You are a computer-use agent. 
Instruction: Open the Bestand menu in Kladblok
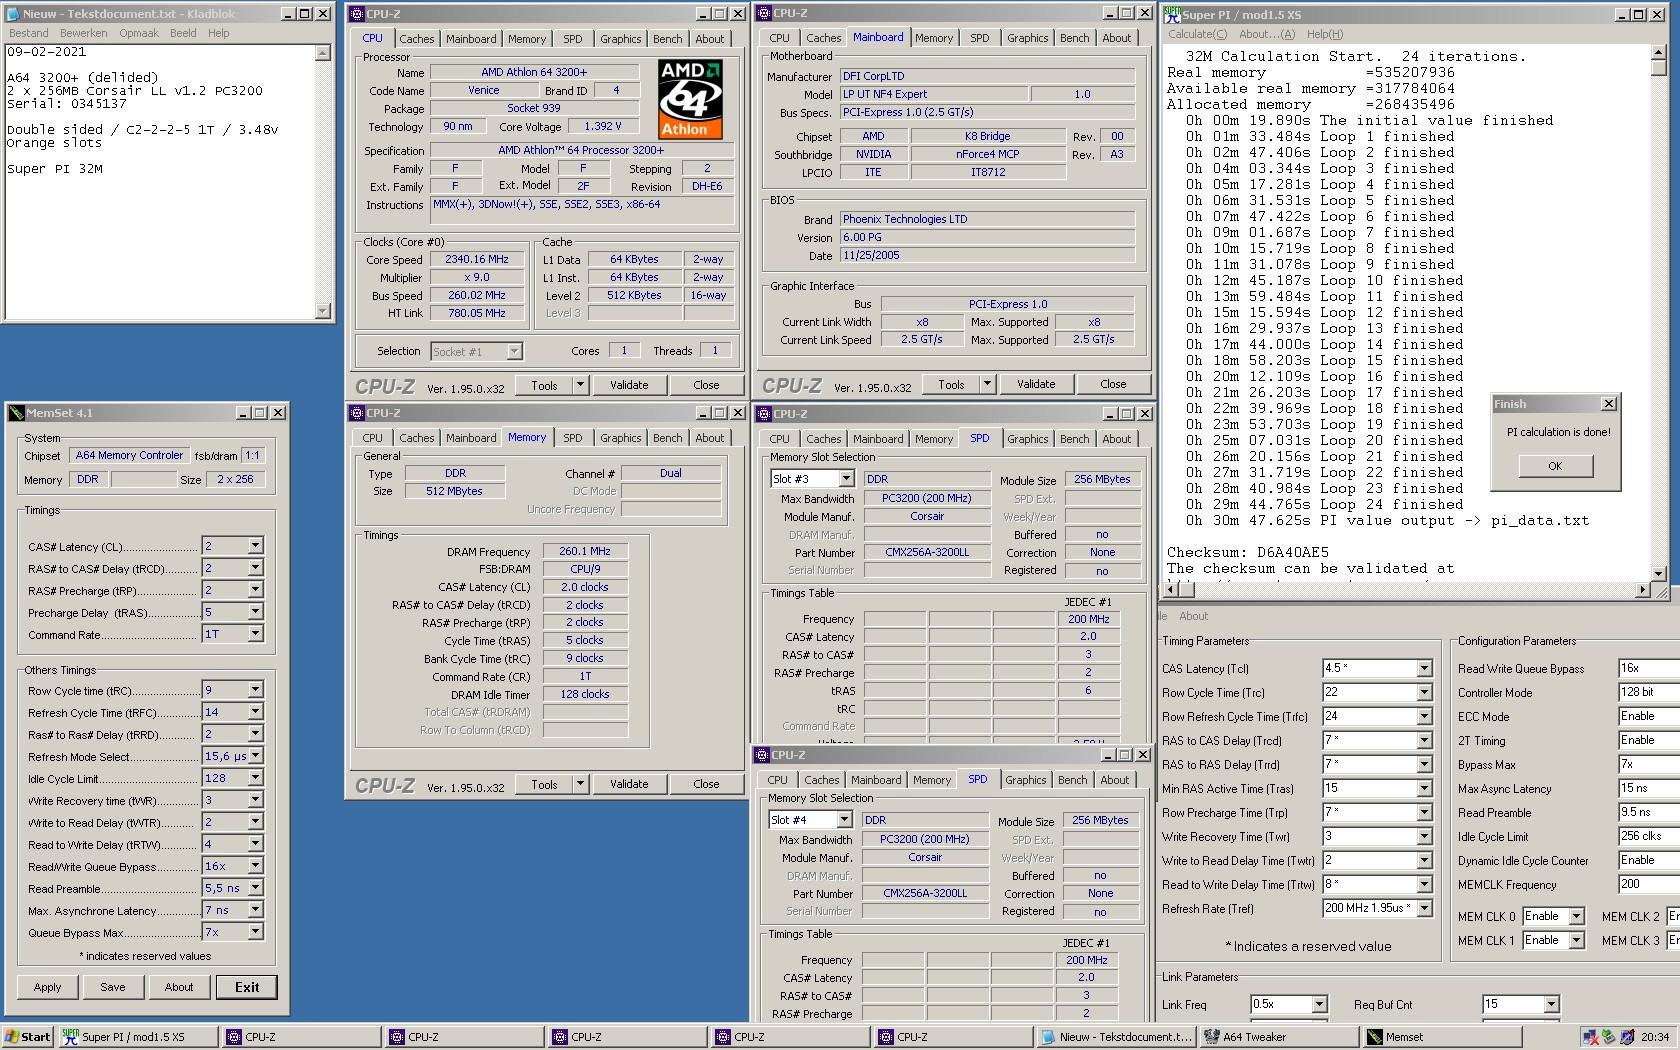pyautogui.click(x=29, y=33)
